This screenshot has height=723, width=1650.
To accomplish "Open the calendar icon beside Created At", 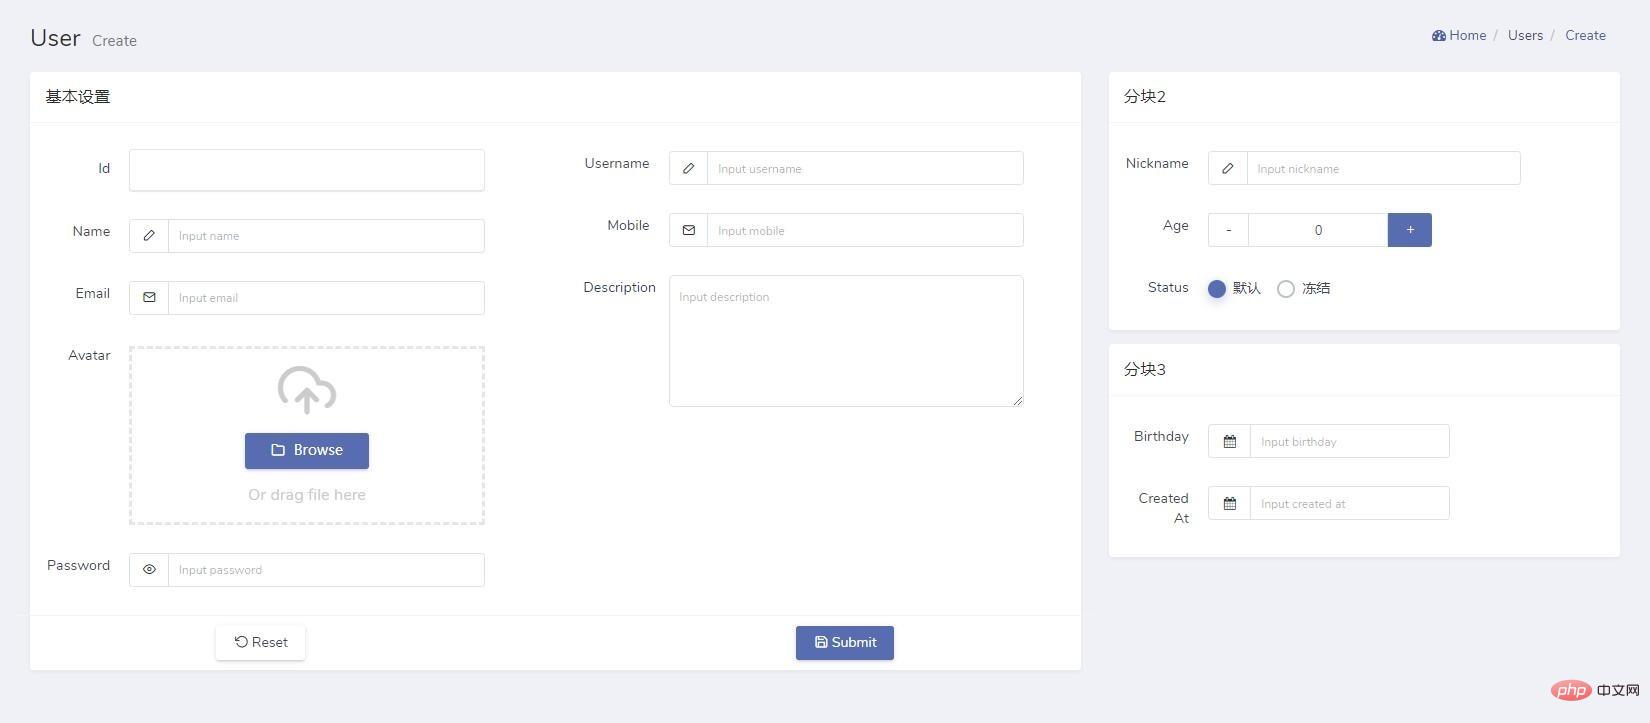I will (1229, 503).
